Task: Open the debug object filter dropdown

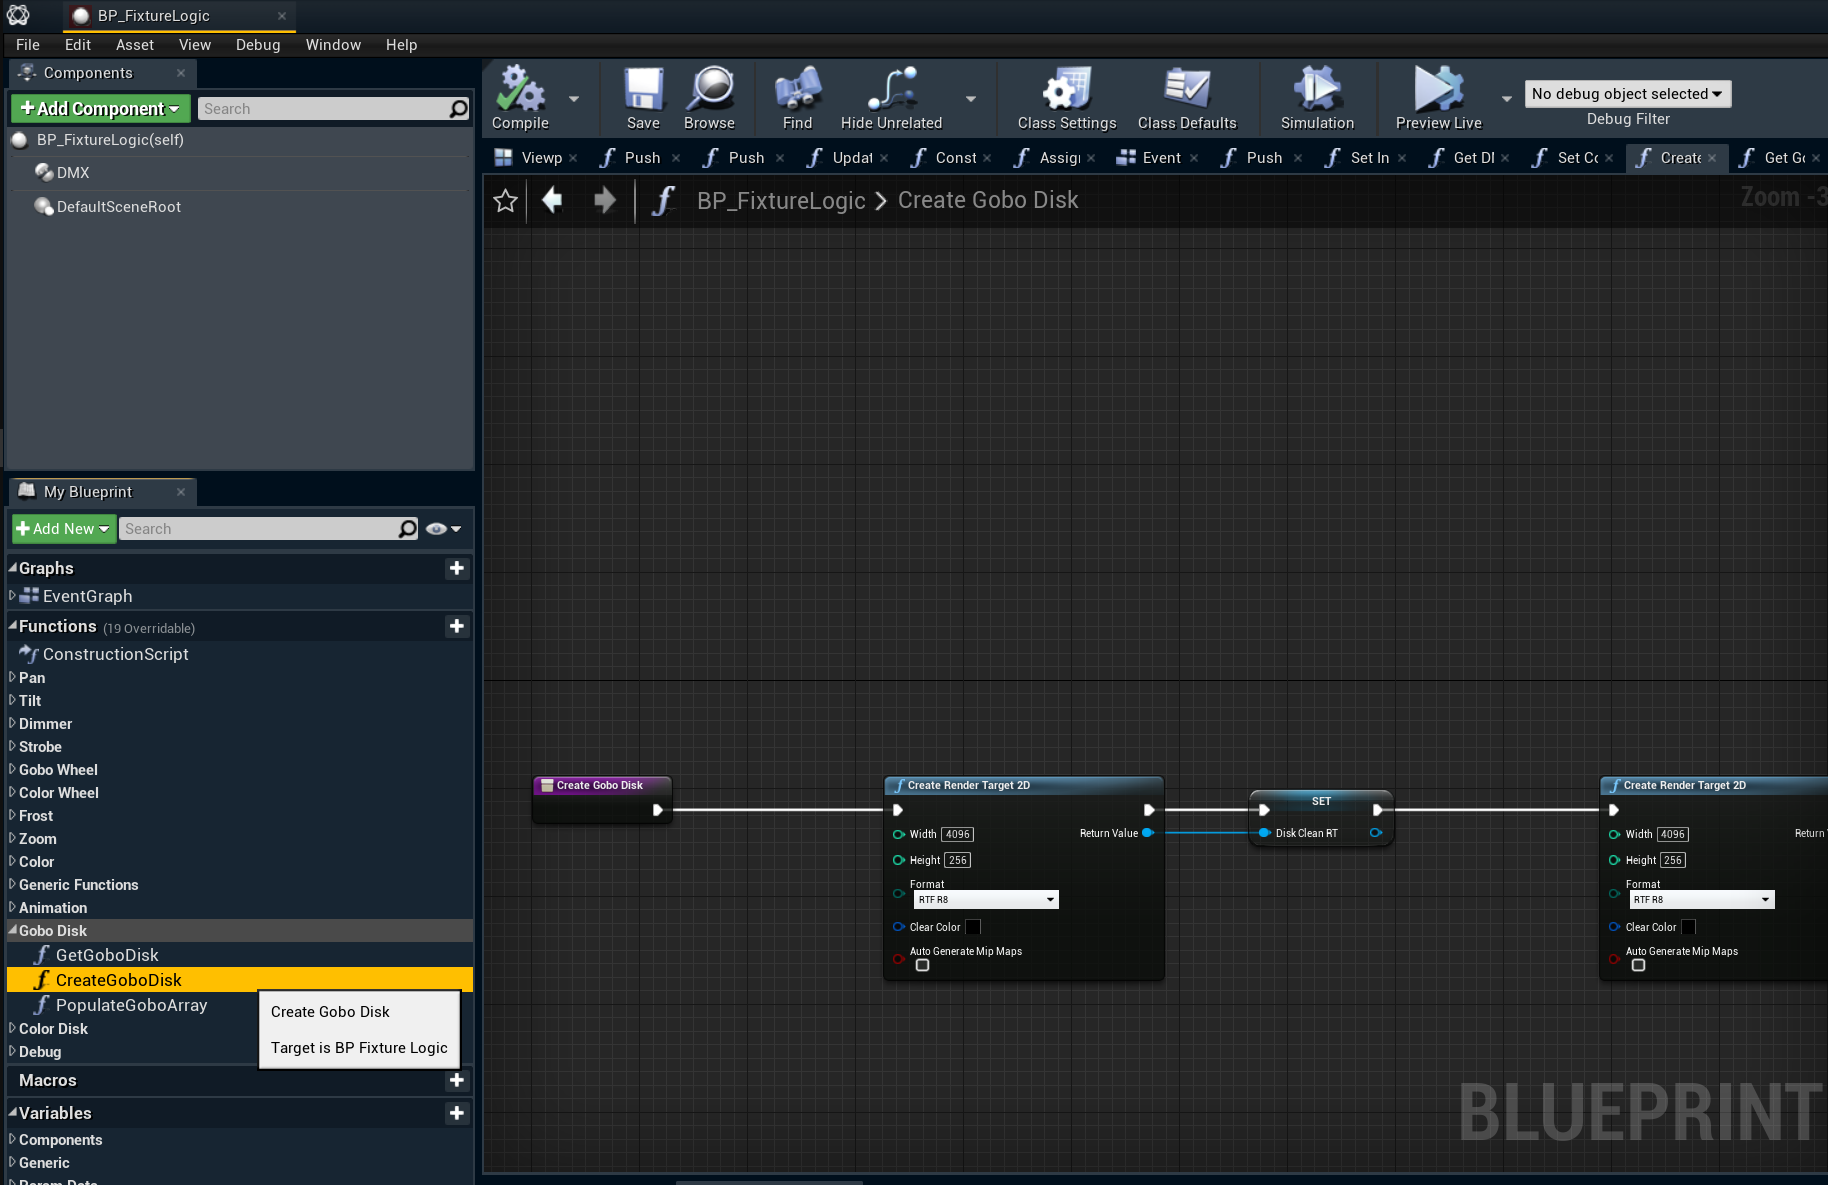Action: pos(1627,94)
